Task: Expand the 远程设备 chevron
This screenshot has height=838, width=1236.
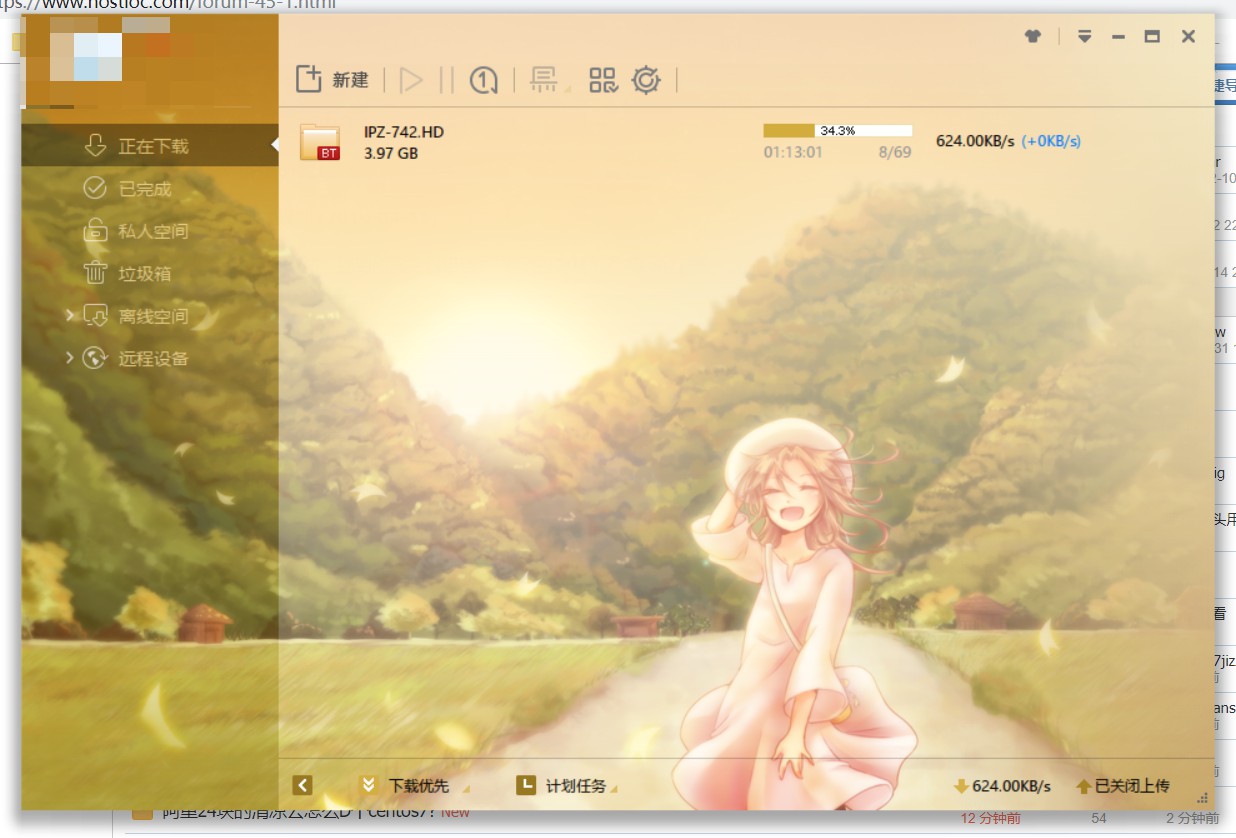Action: [x=70, y=358]
